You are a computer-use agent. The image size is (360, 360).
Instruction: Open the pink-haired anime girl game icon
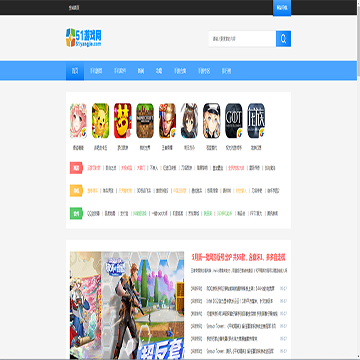78,121
